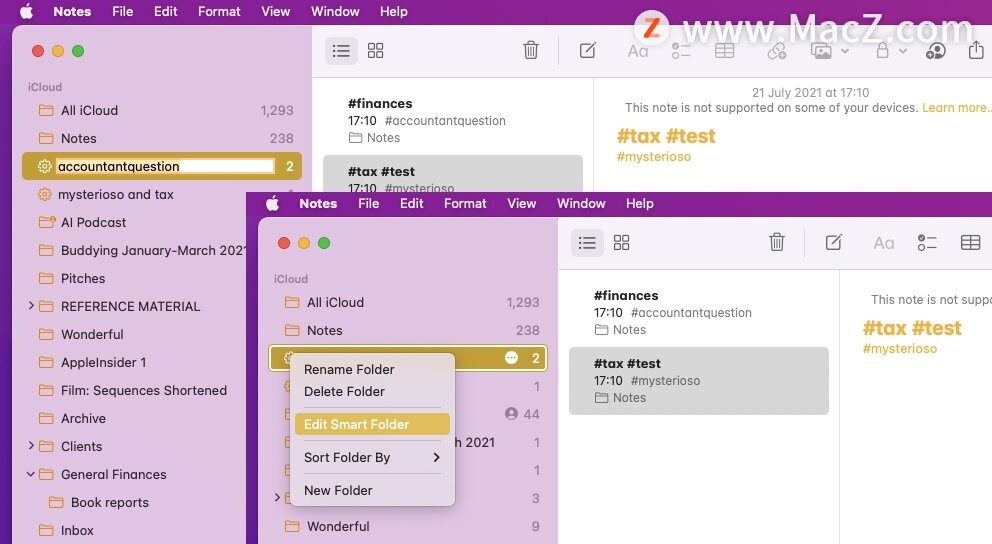
Task: Open Aa text format in back window
Action: coord(638,51)
